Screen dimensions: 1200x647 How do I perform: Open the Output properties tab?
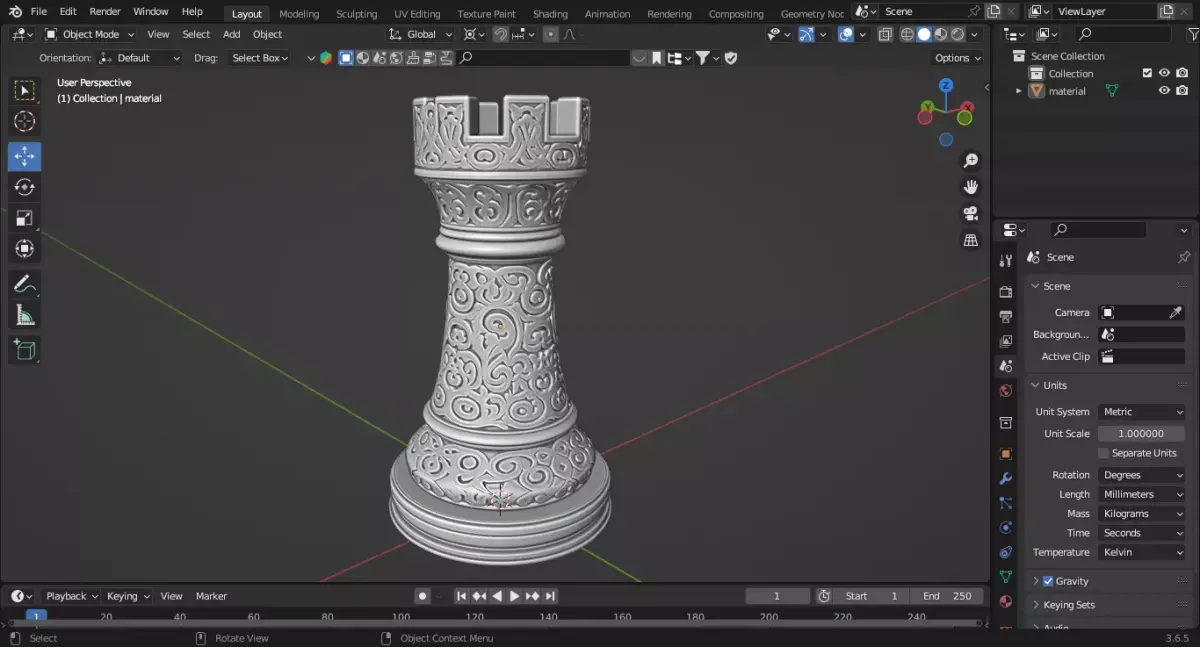point(1006,317)
